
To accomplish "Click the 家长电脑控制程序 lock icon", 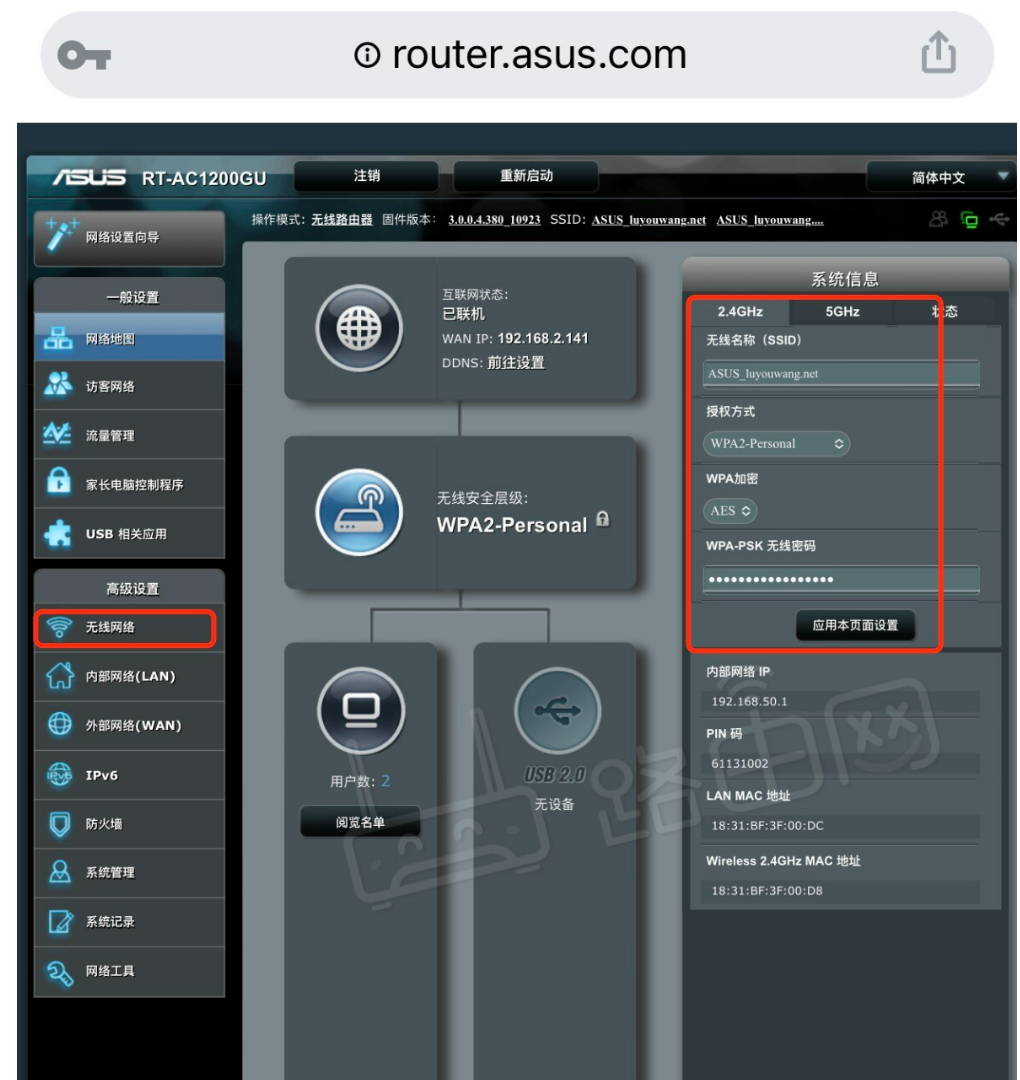I will click(59, 481).
